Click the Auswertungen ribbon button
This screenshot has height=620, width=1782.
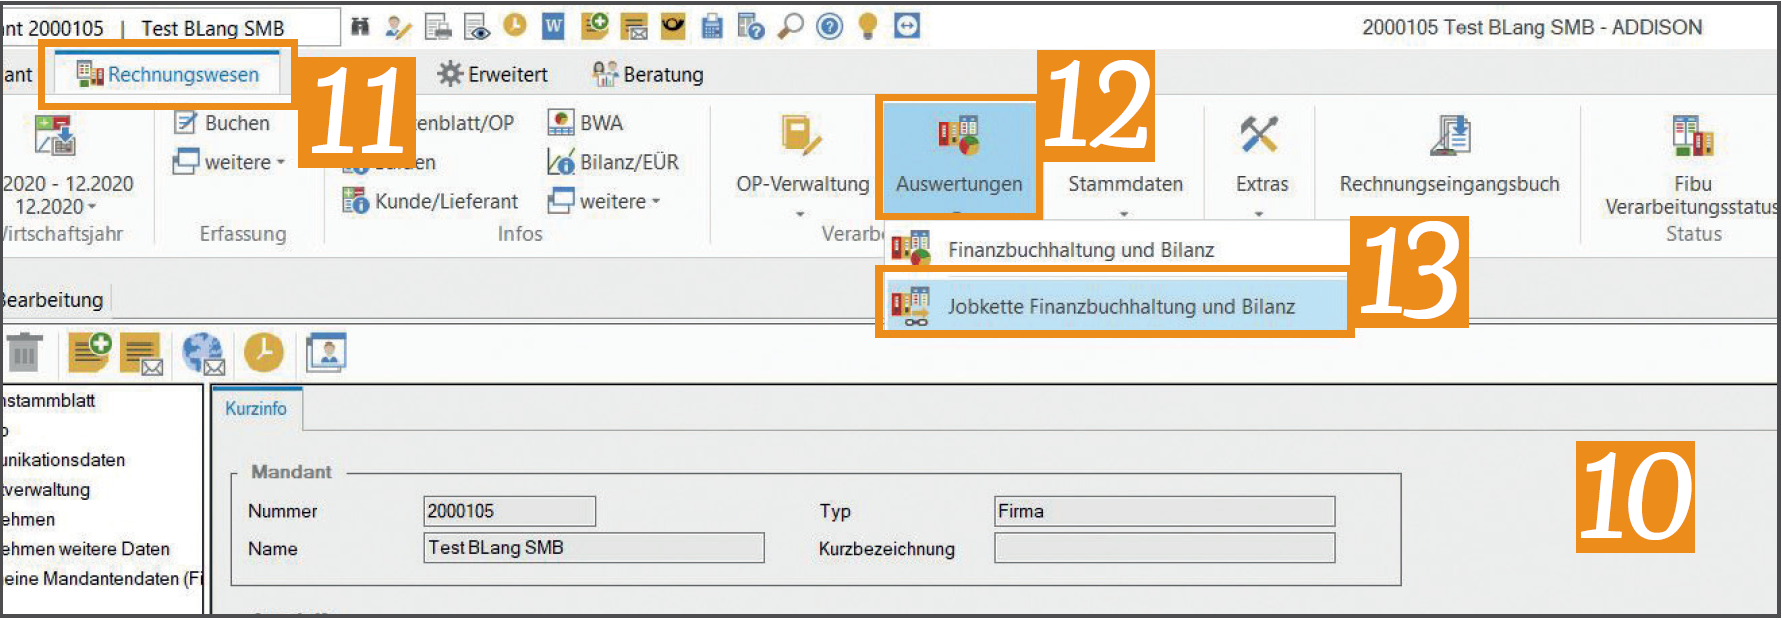(959, 157)
